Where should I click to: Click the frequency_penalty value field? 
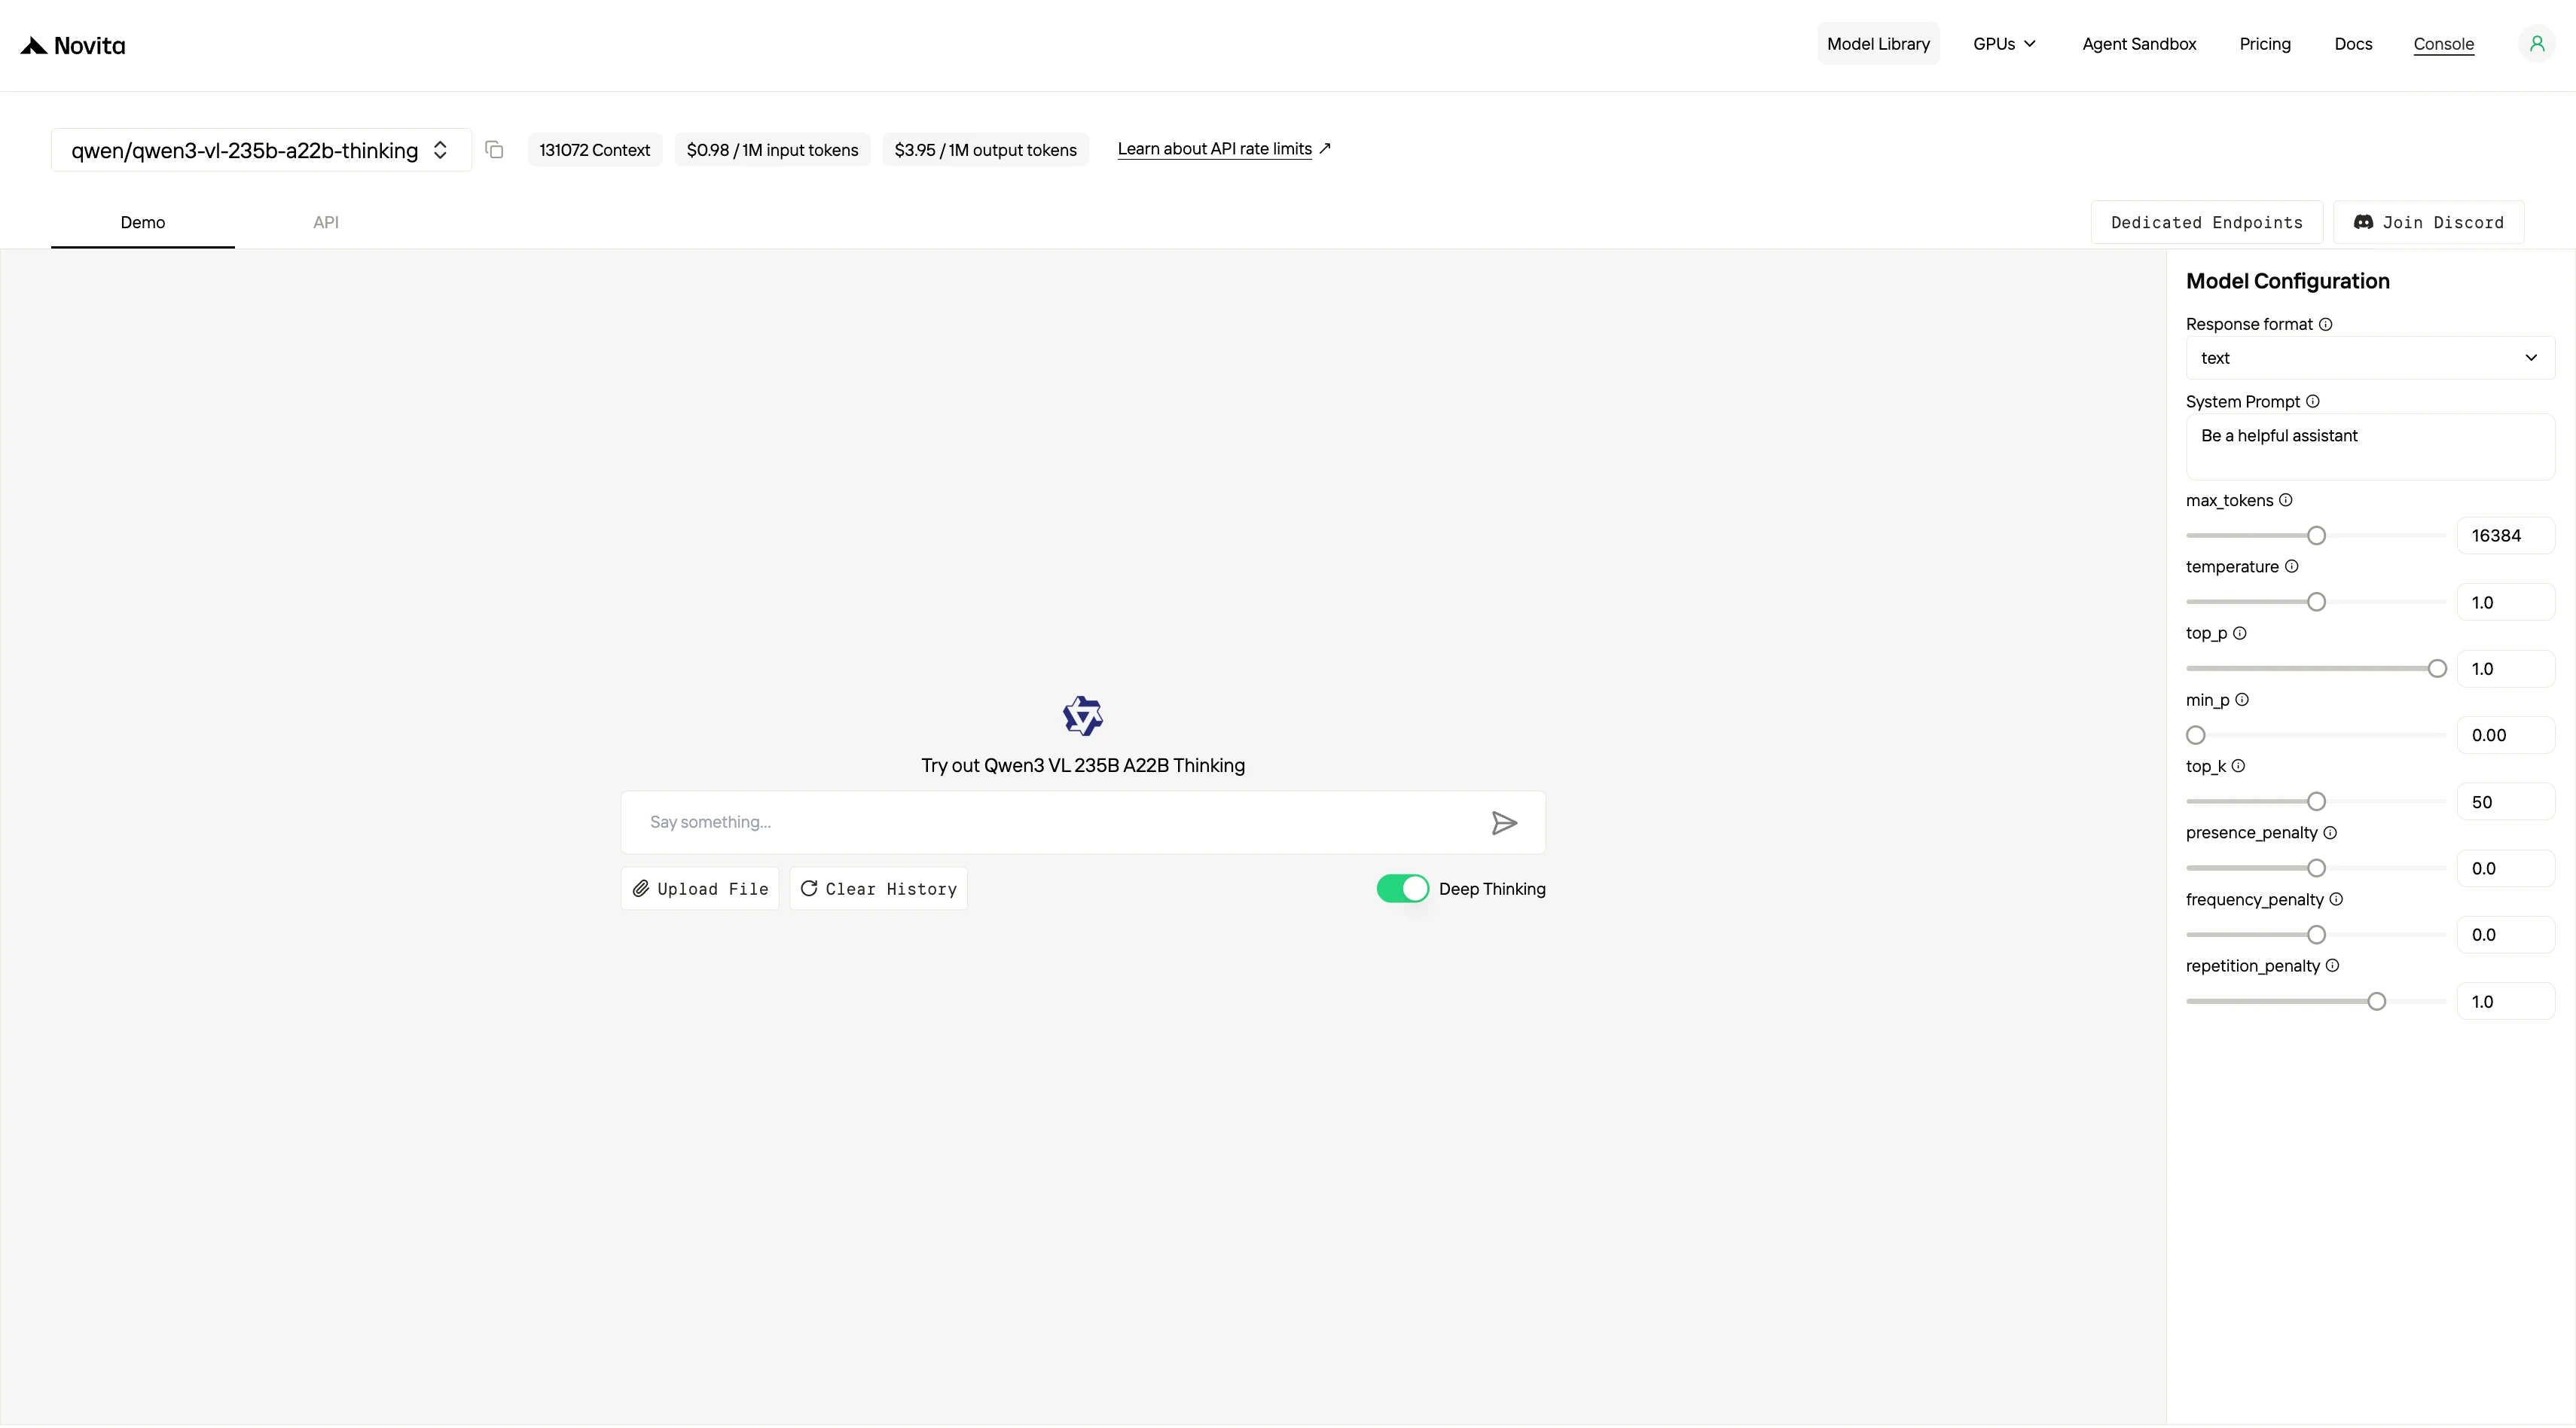point(2505,935)
